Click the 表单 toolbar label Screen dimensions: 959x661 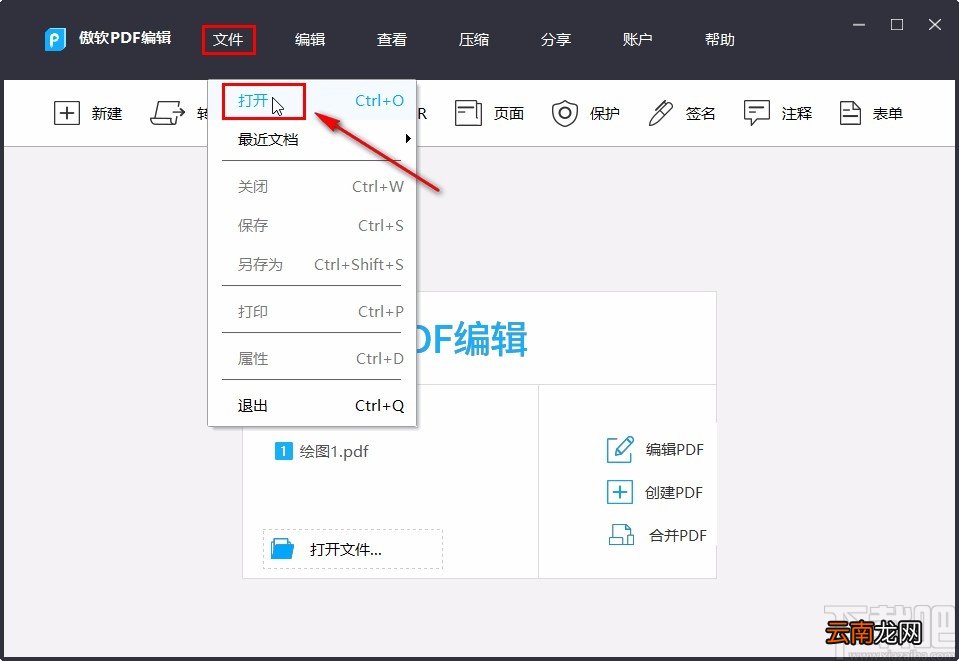coord(887,114)
